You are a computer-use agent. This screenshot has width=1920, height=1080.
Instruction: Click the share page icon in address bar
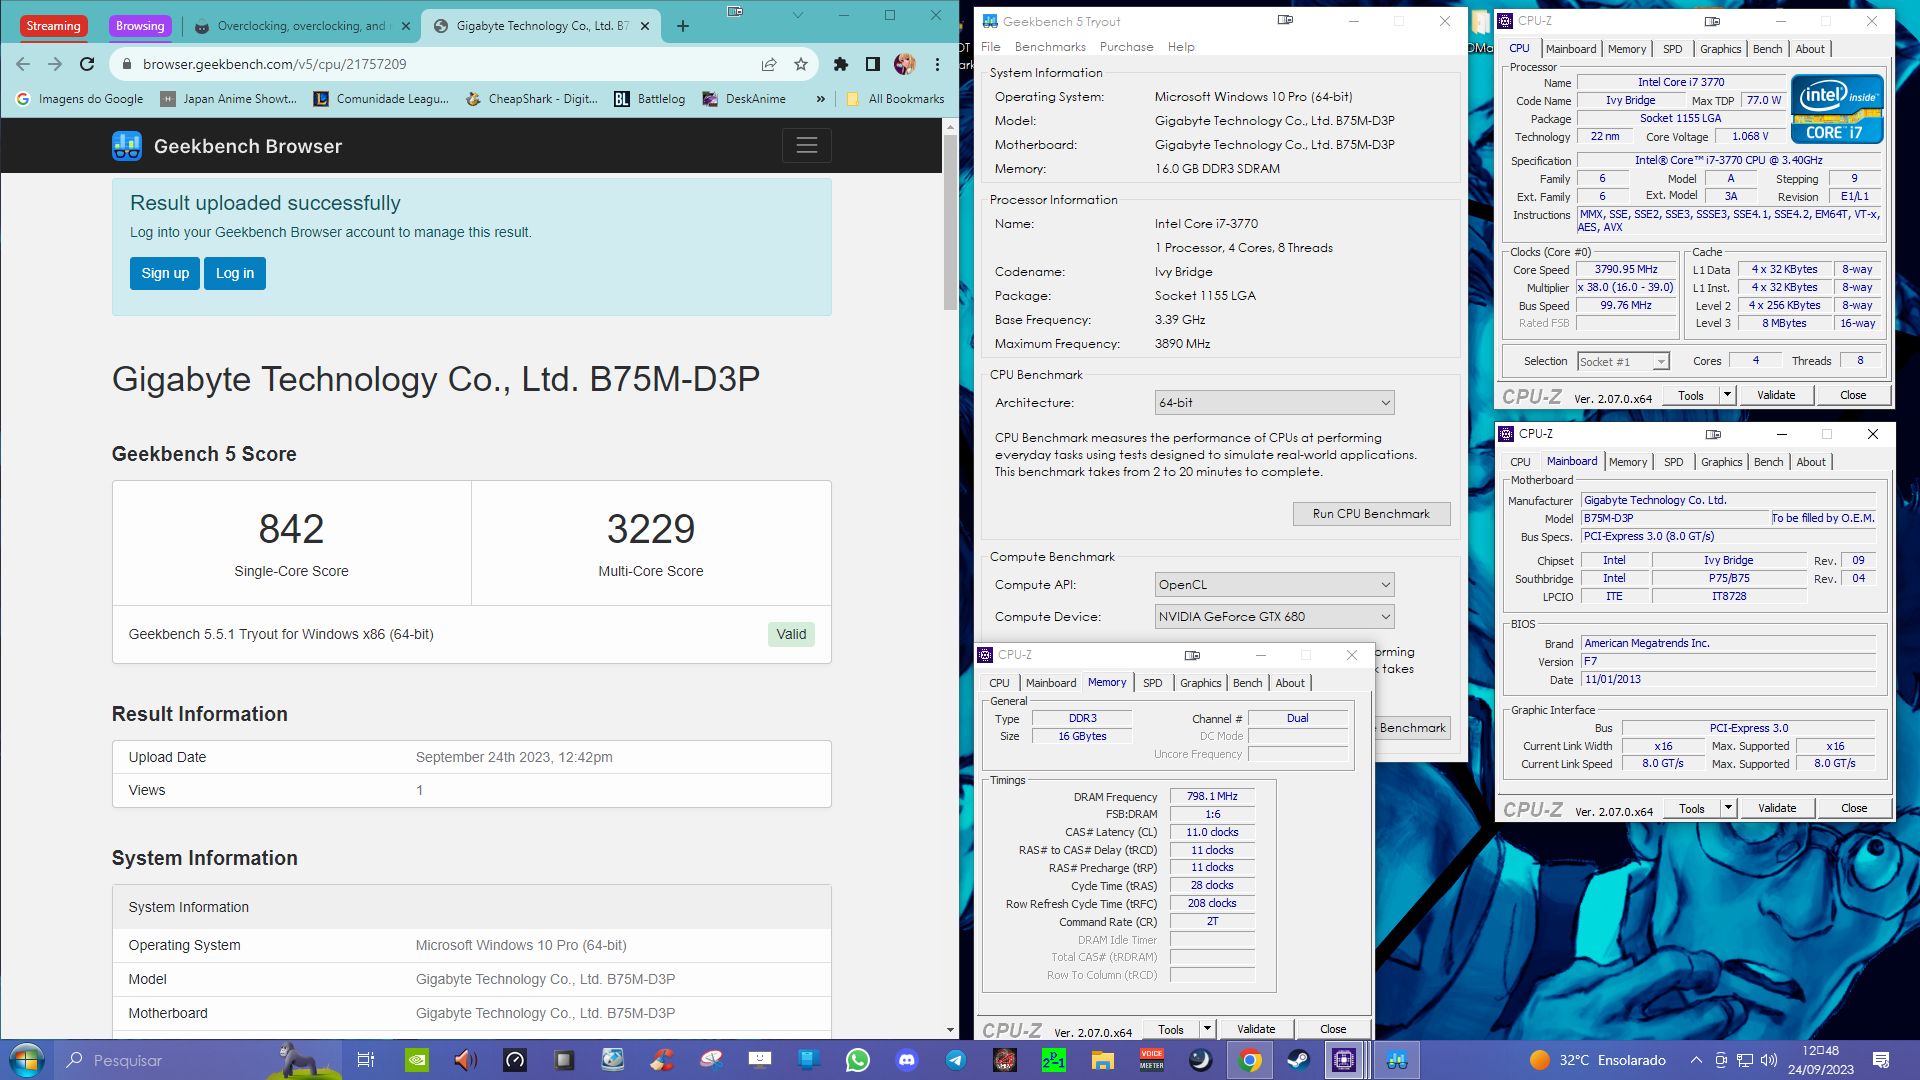point(769,64)
